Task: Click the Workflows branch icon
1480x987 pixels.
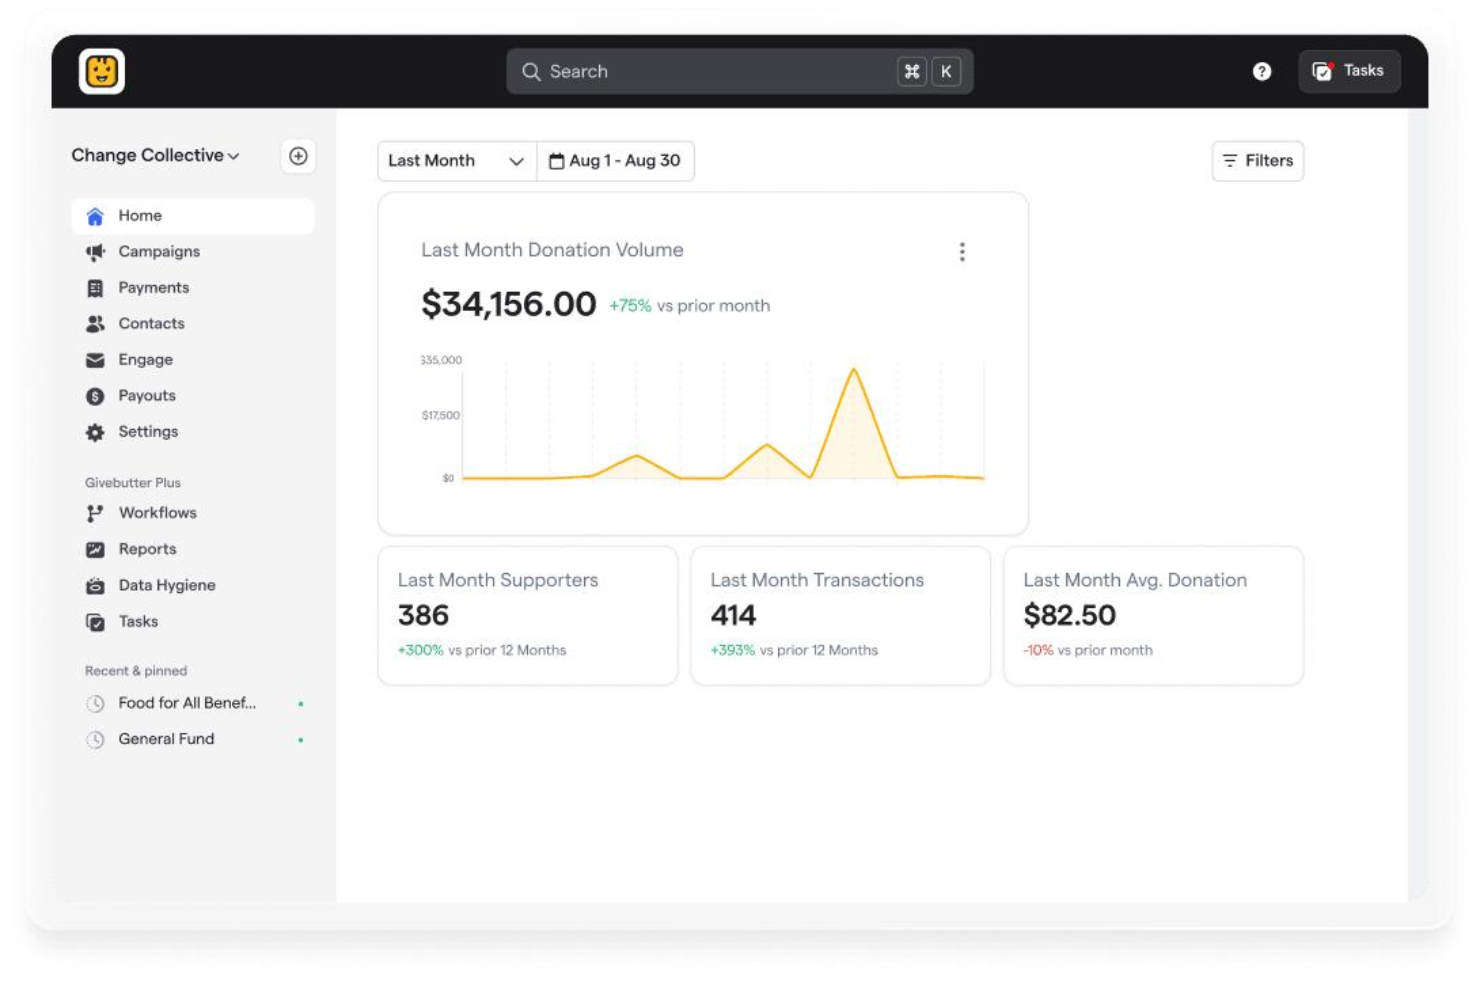Action: (95, 512)
